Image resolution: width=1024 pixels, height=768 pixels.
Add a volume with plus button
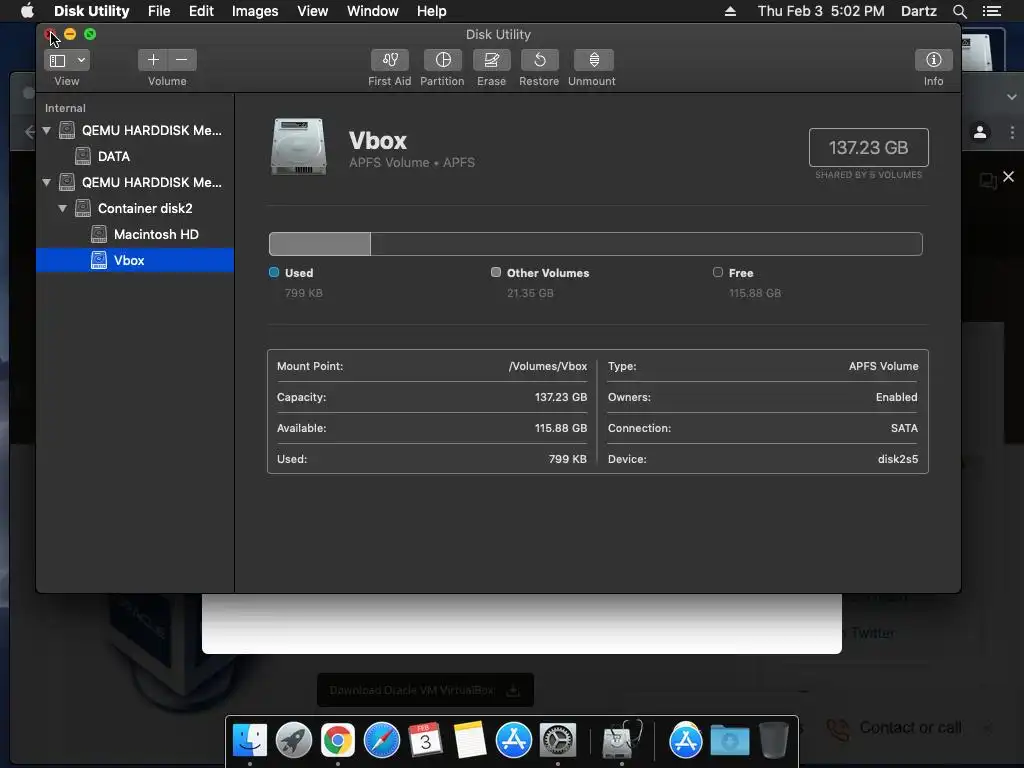[153, 60]
